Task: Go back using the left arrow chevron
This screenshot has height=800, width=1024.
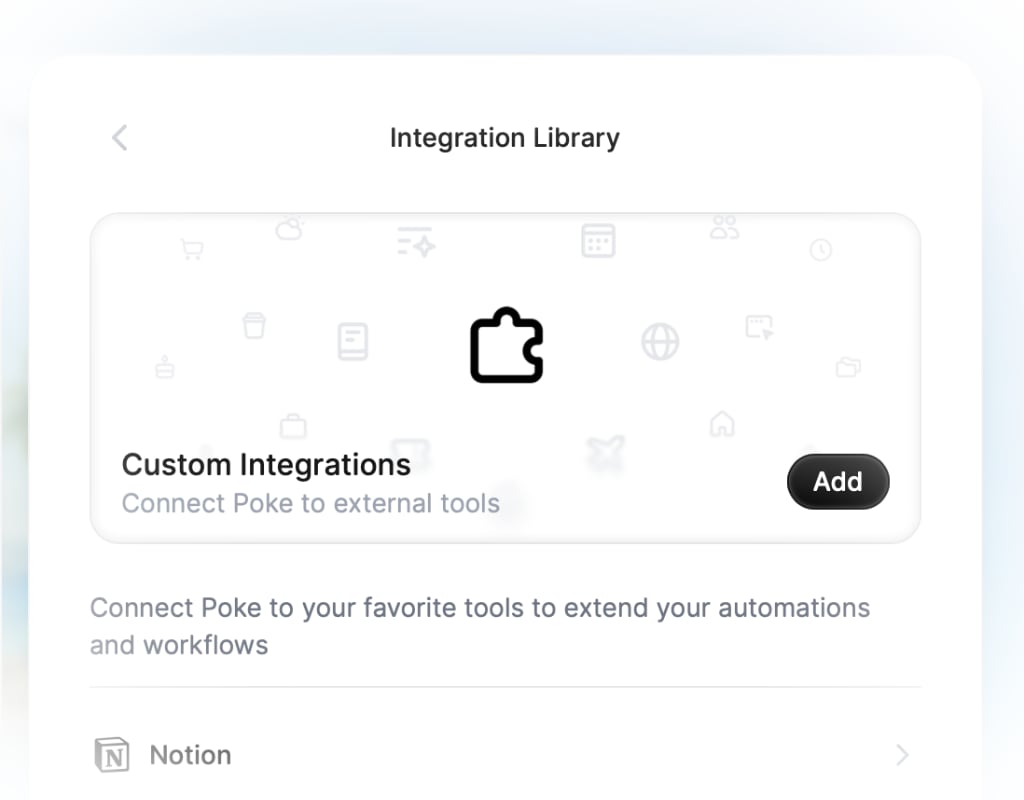Action: (x=119, y=138)
